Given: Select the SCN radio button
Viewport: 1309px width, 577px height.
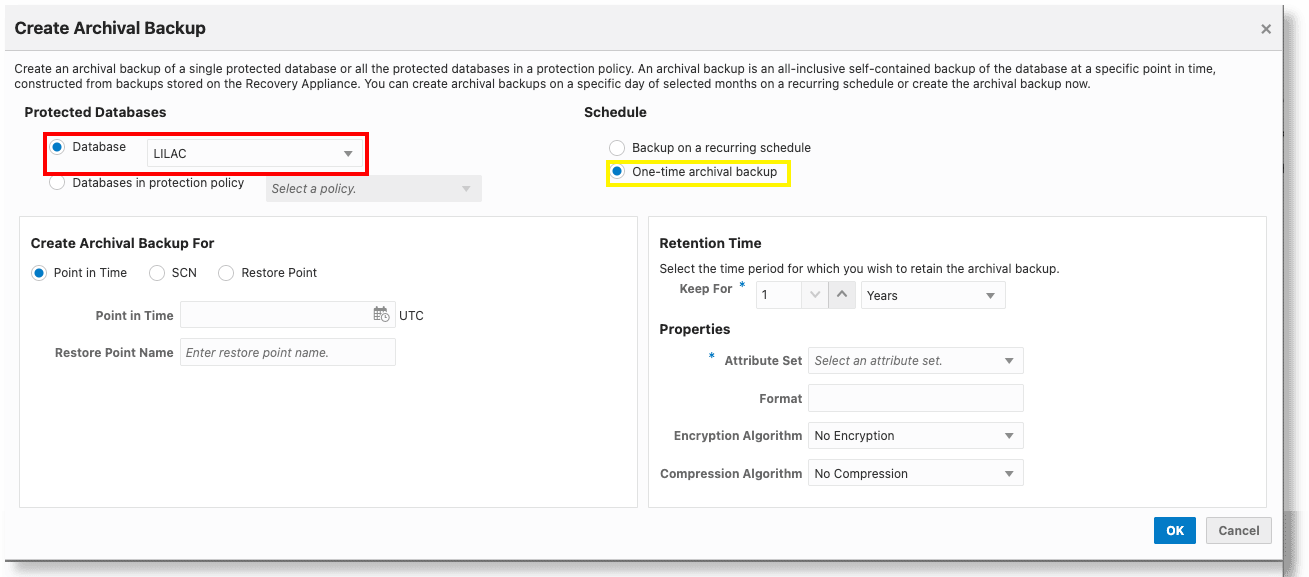Looking at the screenshot, I should pos(156,272).
